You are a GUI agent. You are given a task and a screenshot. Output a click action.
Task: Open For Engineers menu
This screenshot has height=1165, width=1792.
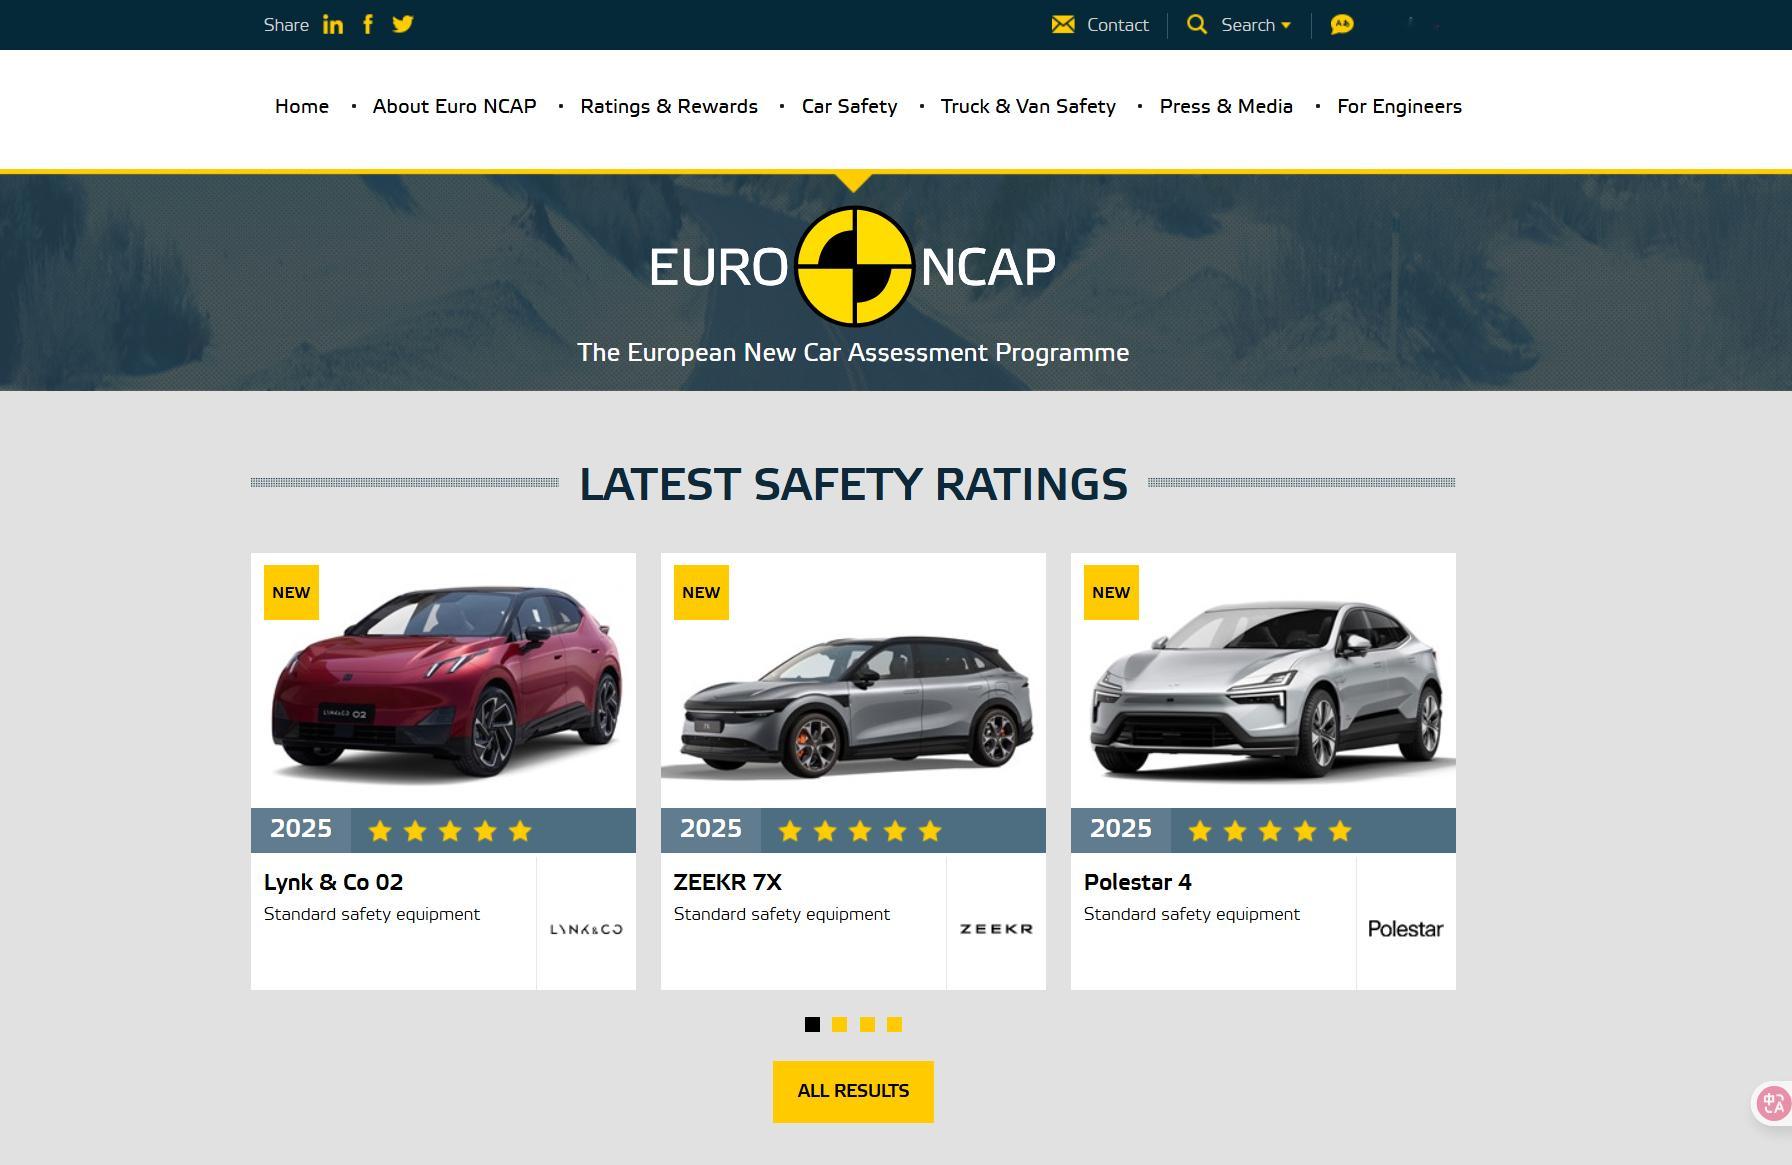pos(1399,106)
